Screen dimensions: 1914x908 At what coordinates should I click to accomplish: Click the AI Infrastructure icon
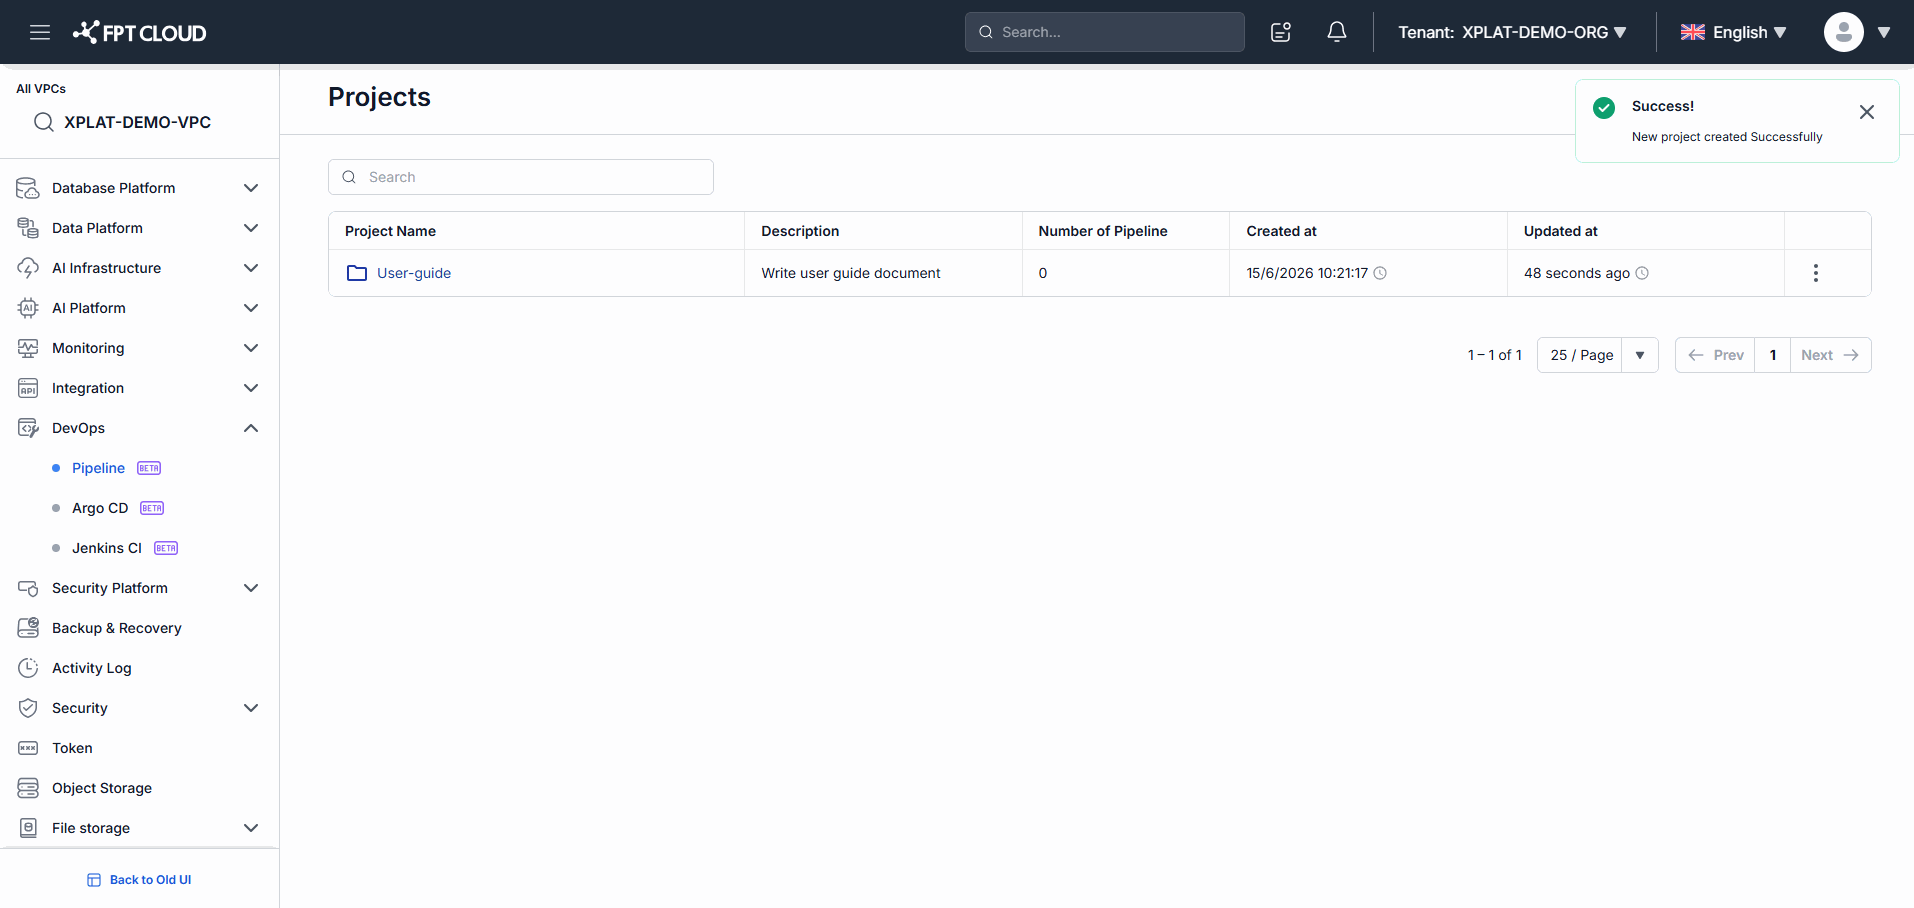[x=28, y=268]
